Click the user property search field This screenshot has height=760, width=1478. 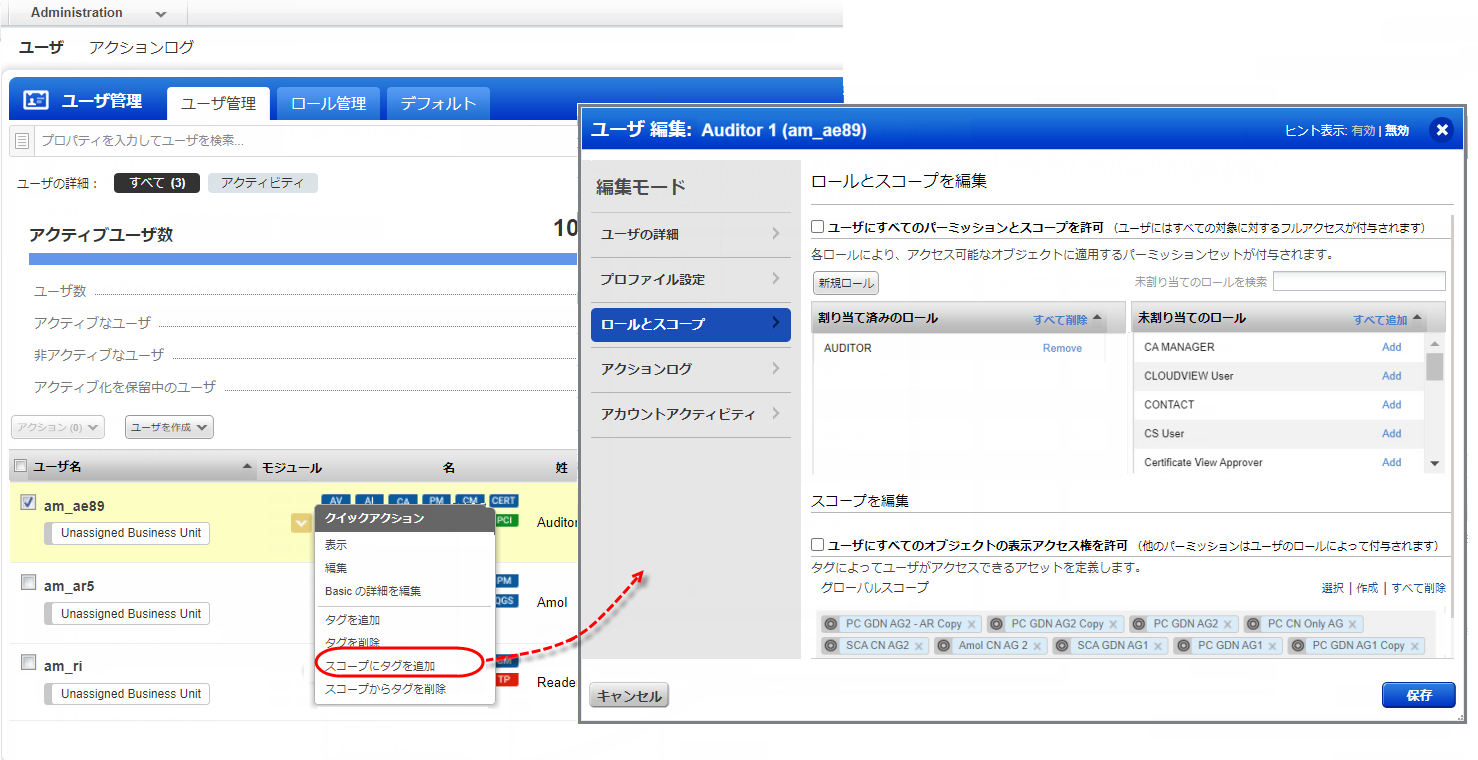click(x=308, y=141)
